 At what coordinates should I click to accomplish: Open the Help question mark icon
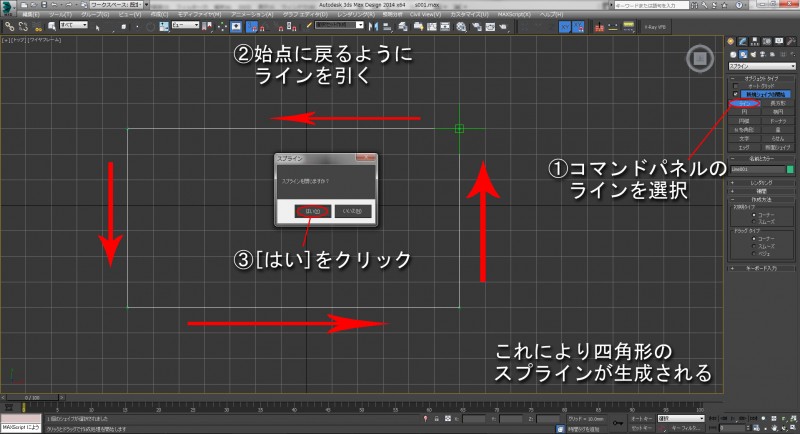point(741,6)
